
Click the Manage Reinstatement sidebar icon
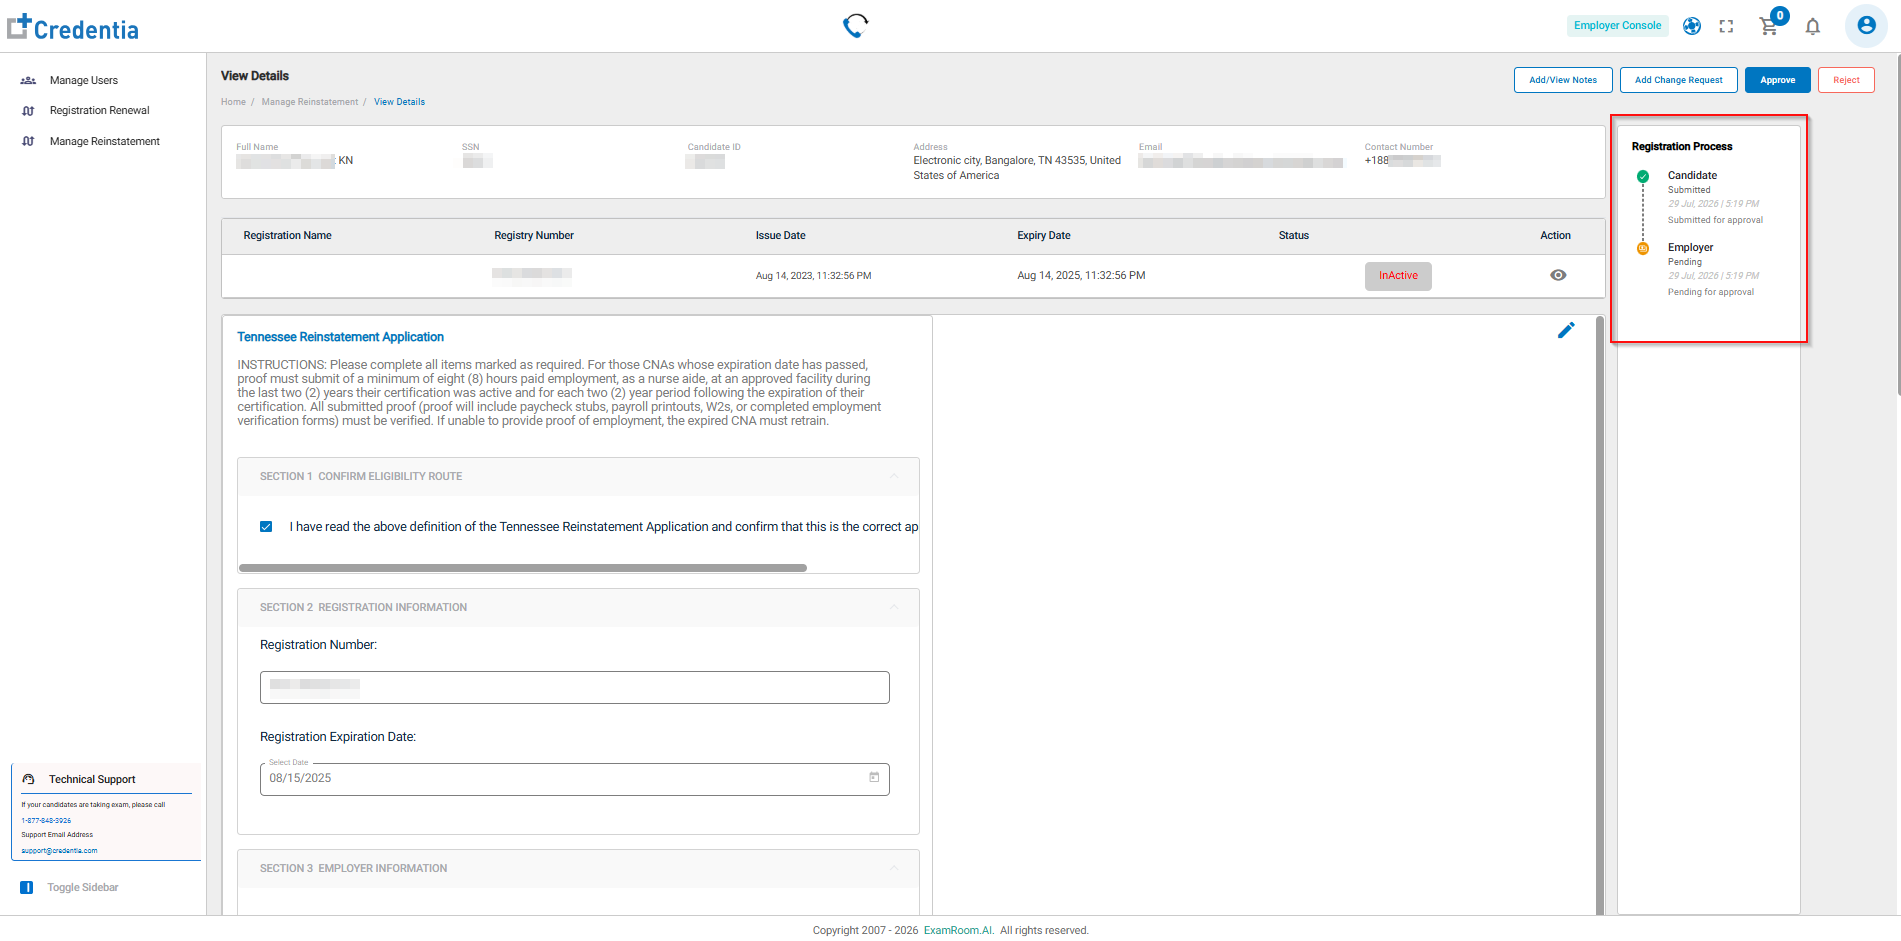click(28, 141)
